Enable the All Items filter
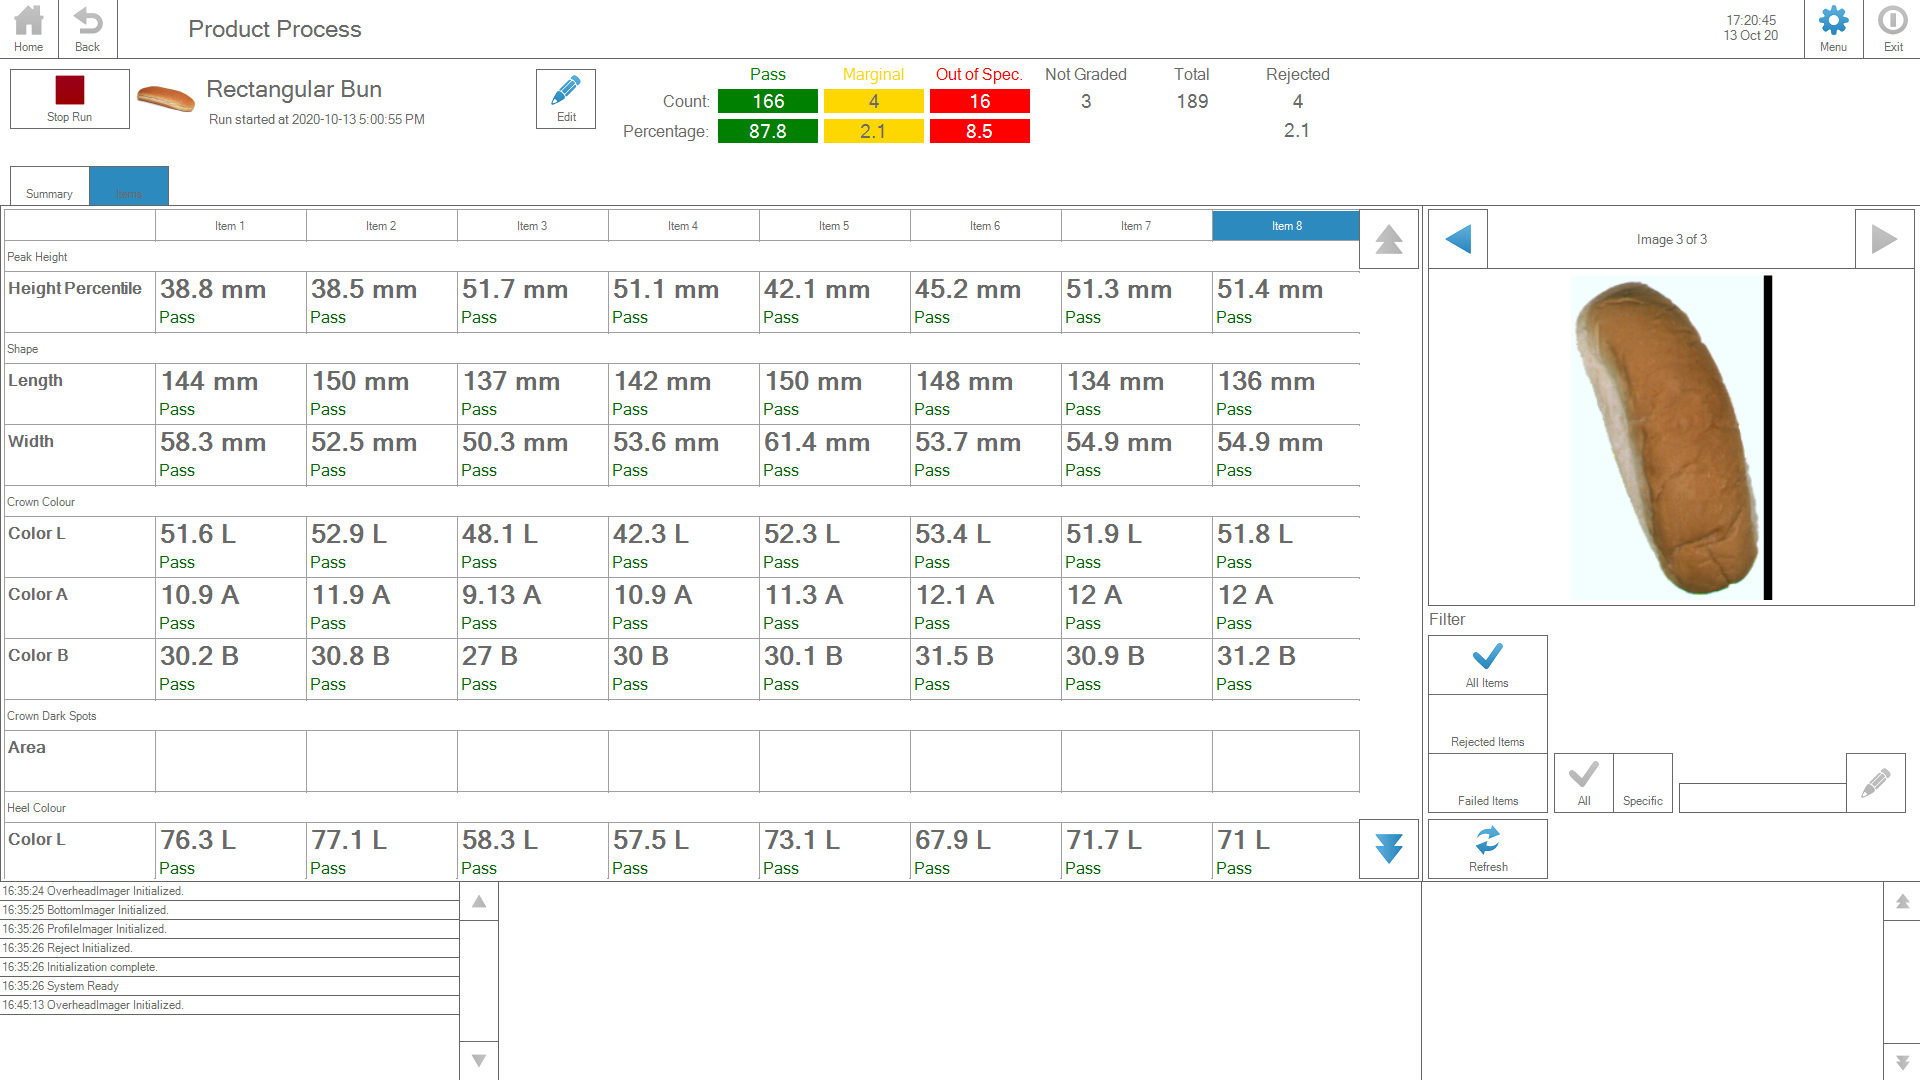 tap(1487, 665)
